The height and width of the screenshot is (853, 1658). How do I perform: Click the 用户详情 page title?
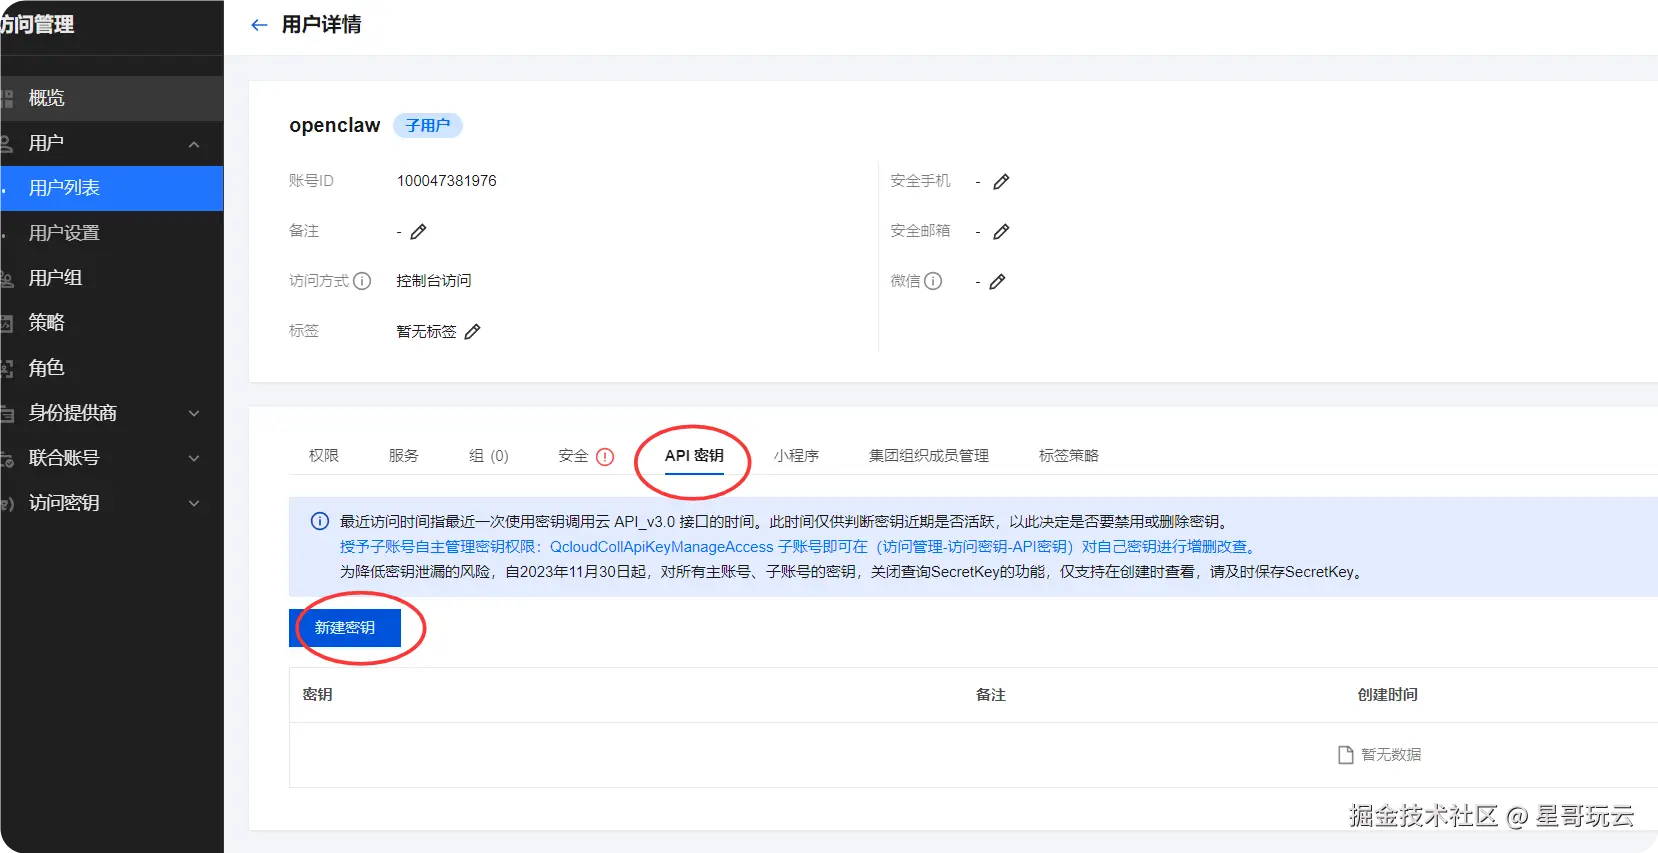tap(322, 25)
